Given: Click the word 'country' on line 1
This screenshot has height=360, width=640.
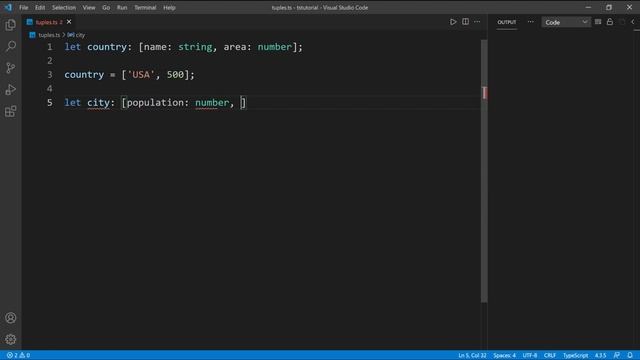Looking at the screenshot, I should point(107,47).
